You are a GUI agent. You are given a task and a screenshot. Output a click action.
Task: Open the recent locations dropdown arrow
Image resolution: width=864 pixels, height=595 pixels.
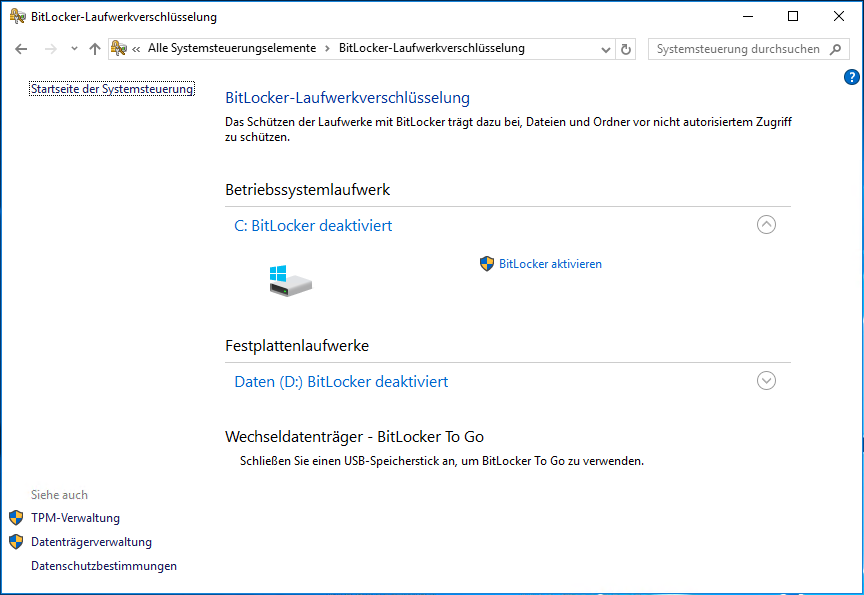coord(74,49)
